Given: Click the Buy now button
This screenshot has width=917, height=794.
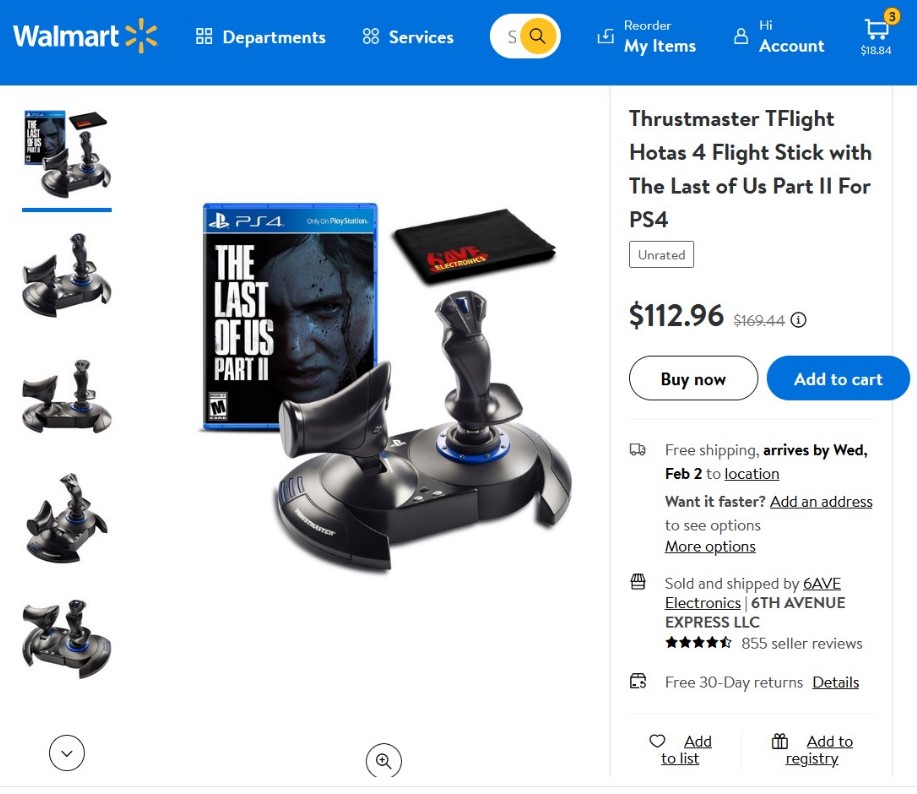Looking at the screenshot, I should [x=693, y=378].
